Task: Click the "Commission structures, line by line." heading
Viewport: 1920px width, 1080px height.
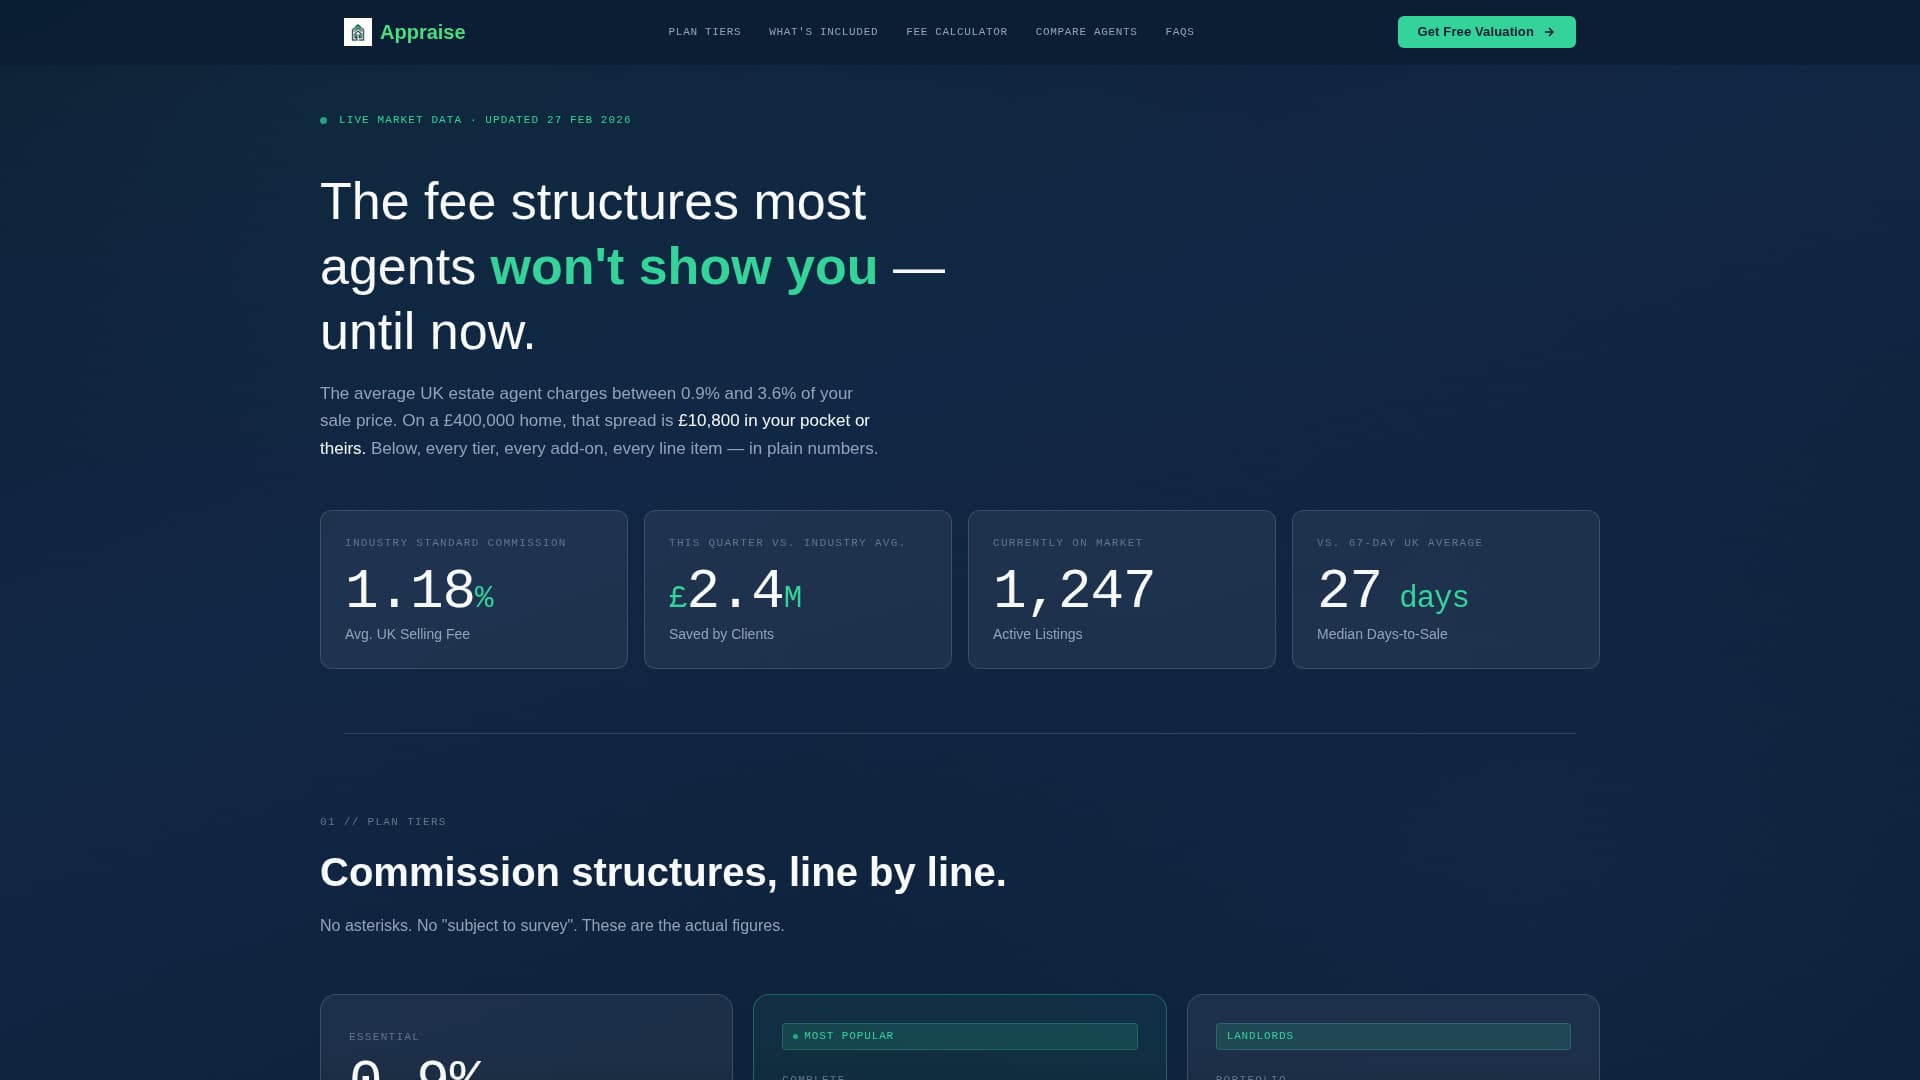Action: point(663,872)
